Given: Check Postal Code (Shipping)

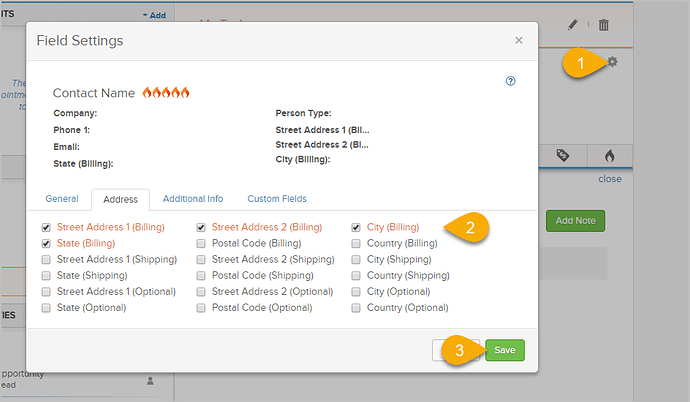Looking at the screenshot, I should pyautogui.click(x=201, y=276).
